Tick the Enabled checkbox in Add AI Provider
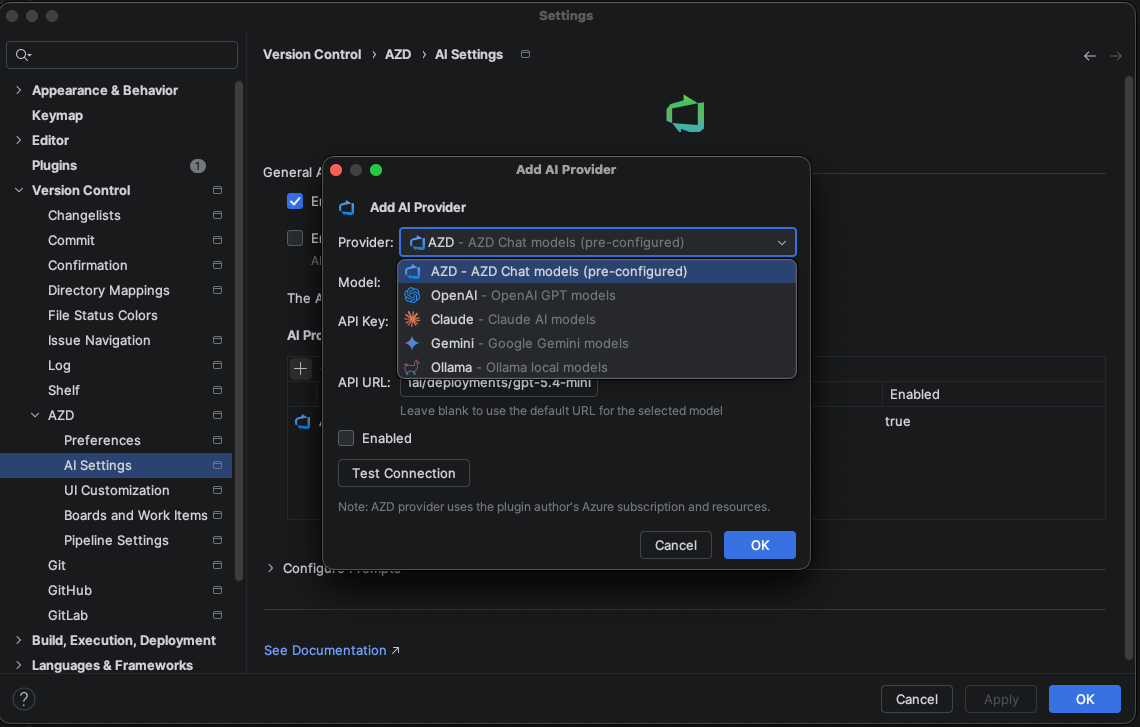Screen dimensions: 1140x727 click(346, 438)
